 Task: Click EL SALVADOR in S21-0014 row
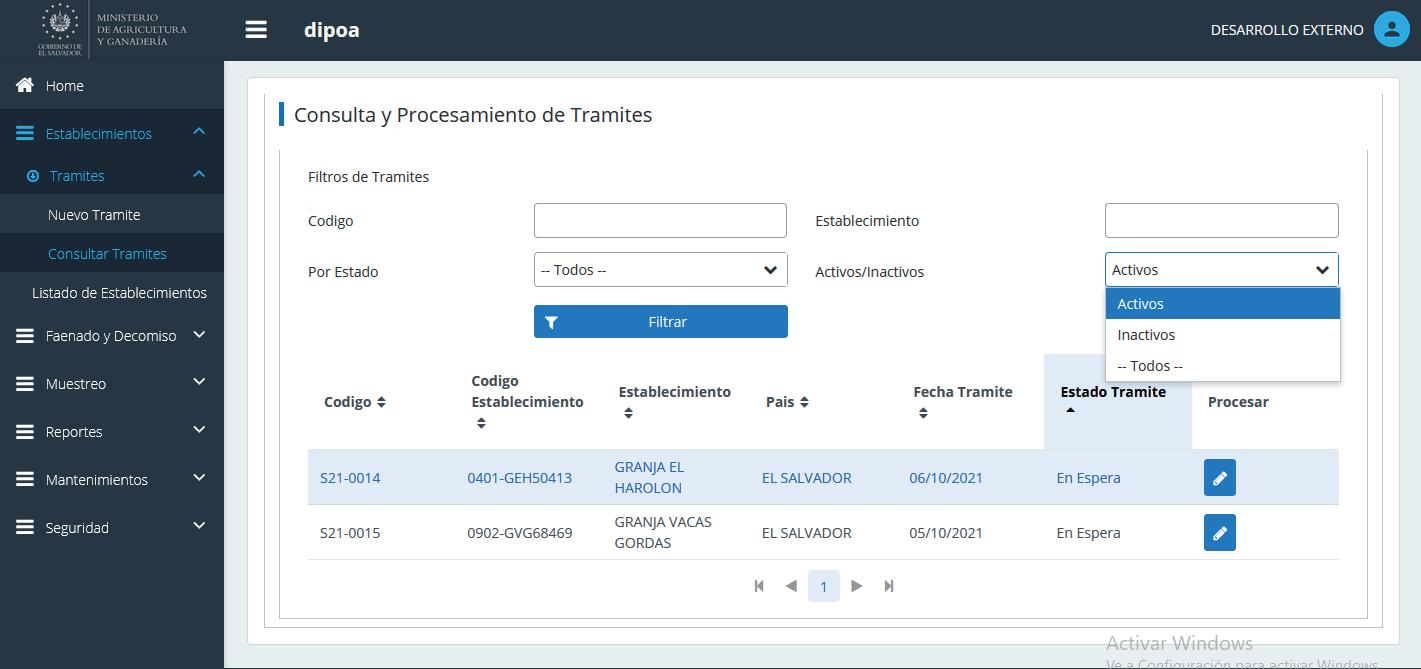coord(807,478)
